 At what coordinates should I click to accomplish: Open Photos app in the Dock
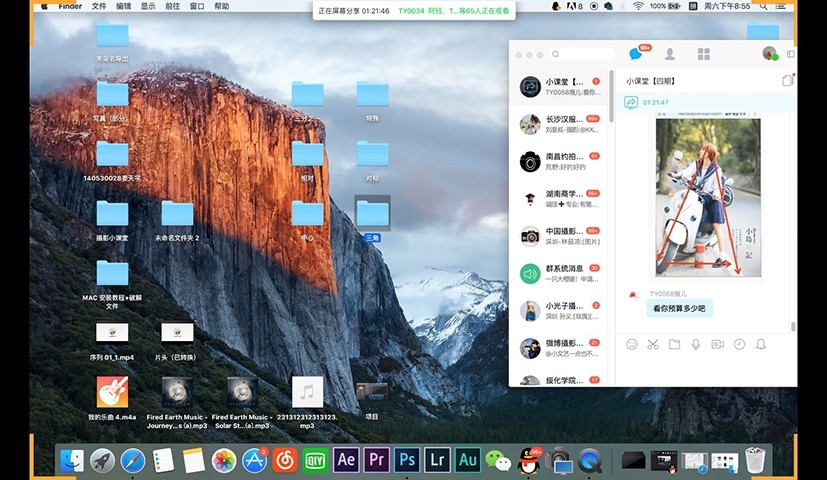tap(224, 460)
